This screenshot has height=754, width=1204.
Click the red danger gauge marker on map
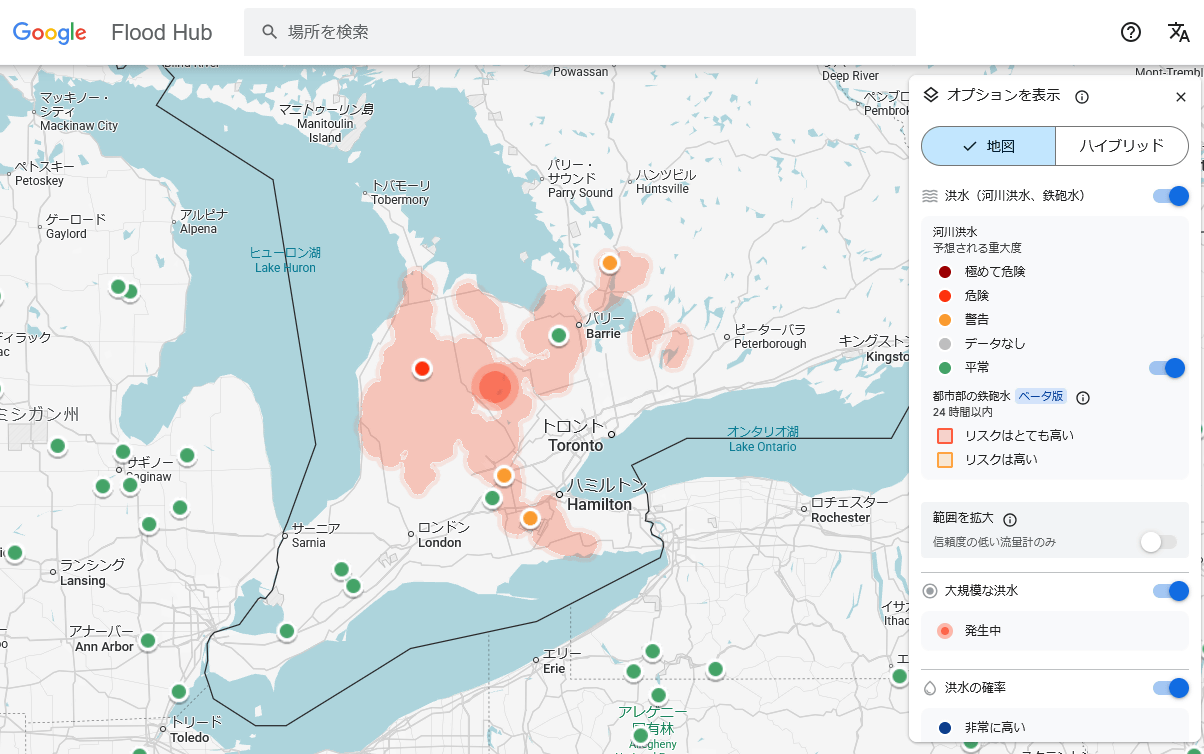tap(422, 369)
